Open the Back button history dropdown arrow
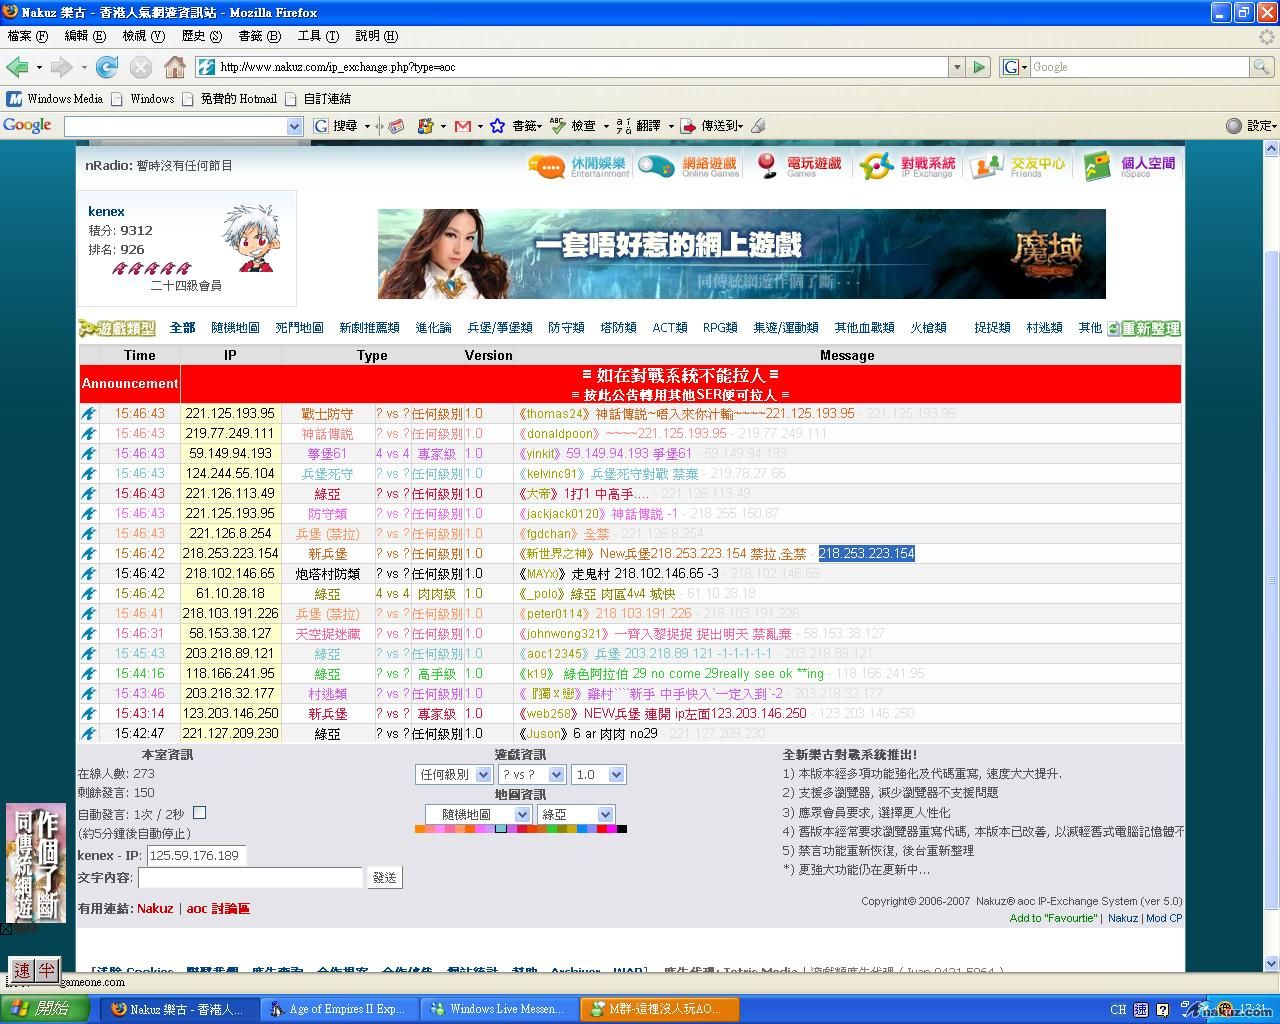This screenshot has width=1280, height=1024. [39, 68]
